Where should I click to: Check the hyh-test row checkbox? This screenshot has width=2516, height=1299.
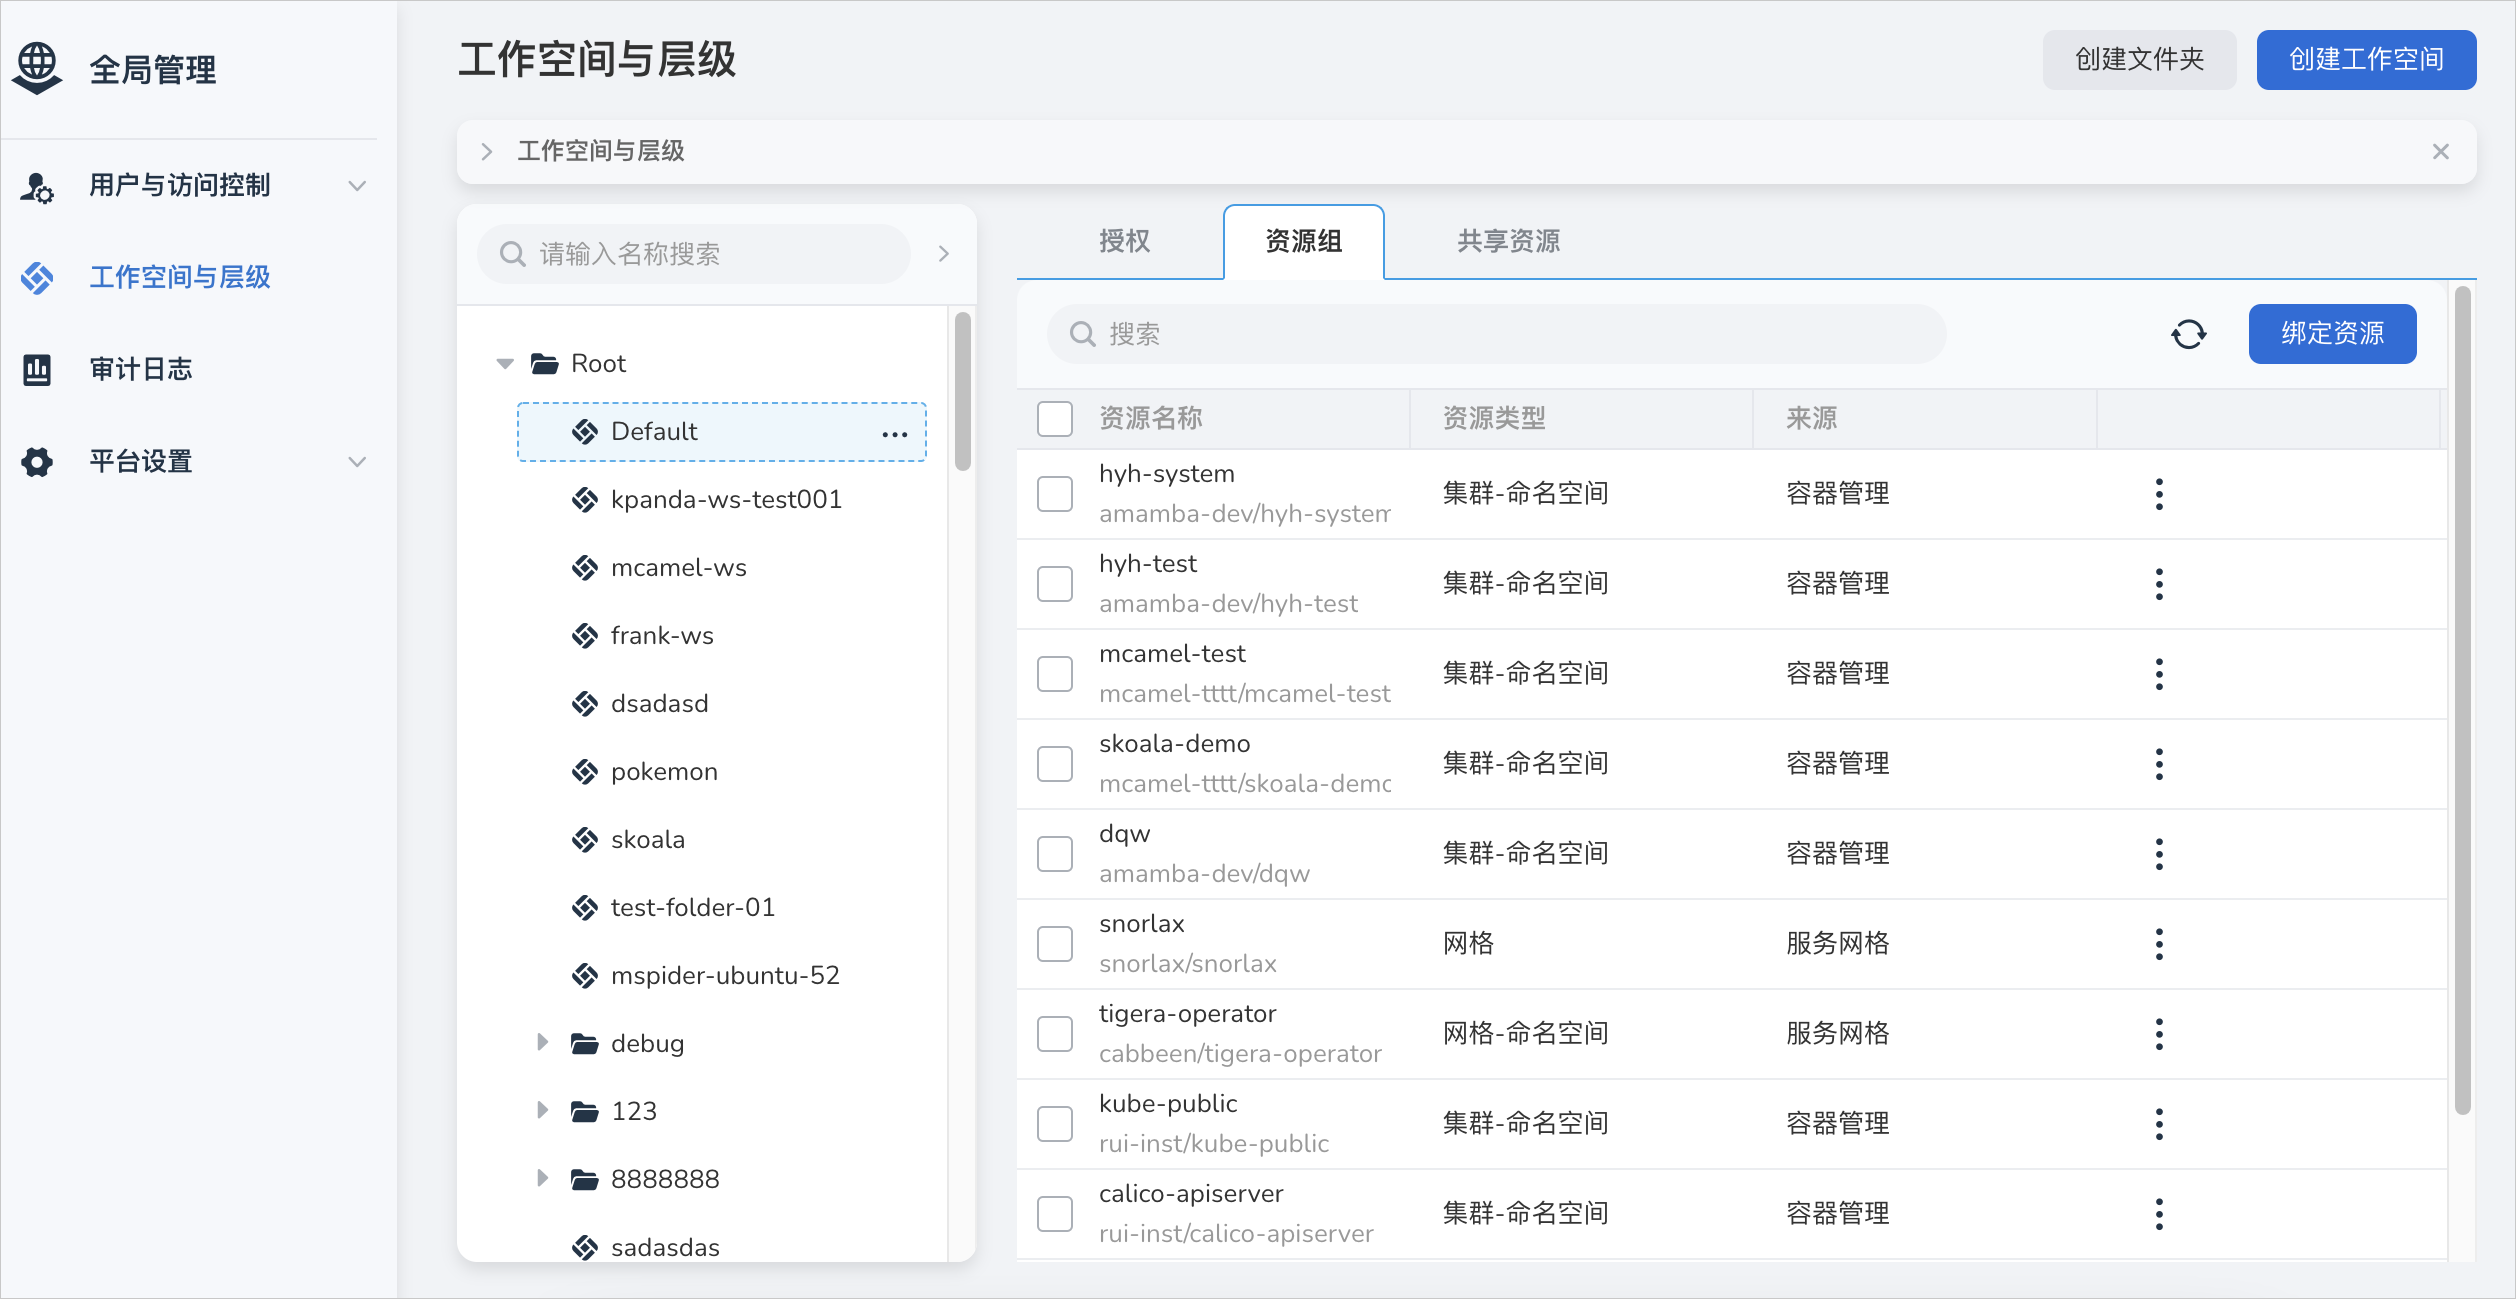tap(1055, 584)
